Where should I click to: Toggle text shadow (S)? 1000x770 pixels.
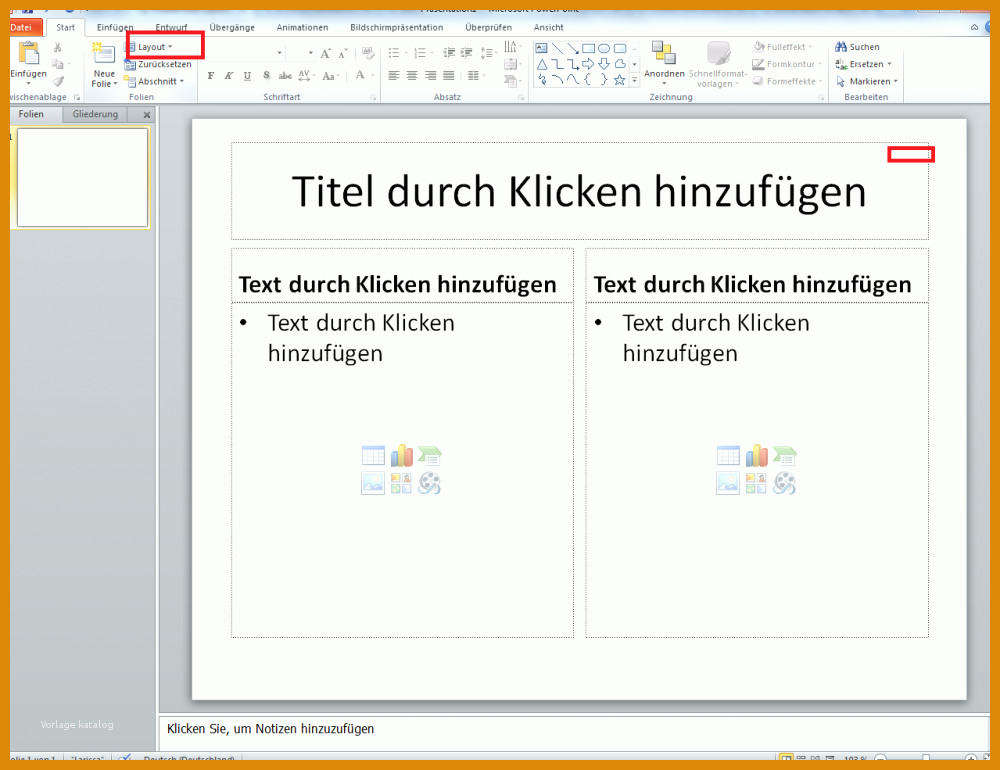[267, 76]
